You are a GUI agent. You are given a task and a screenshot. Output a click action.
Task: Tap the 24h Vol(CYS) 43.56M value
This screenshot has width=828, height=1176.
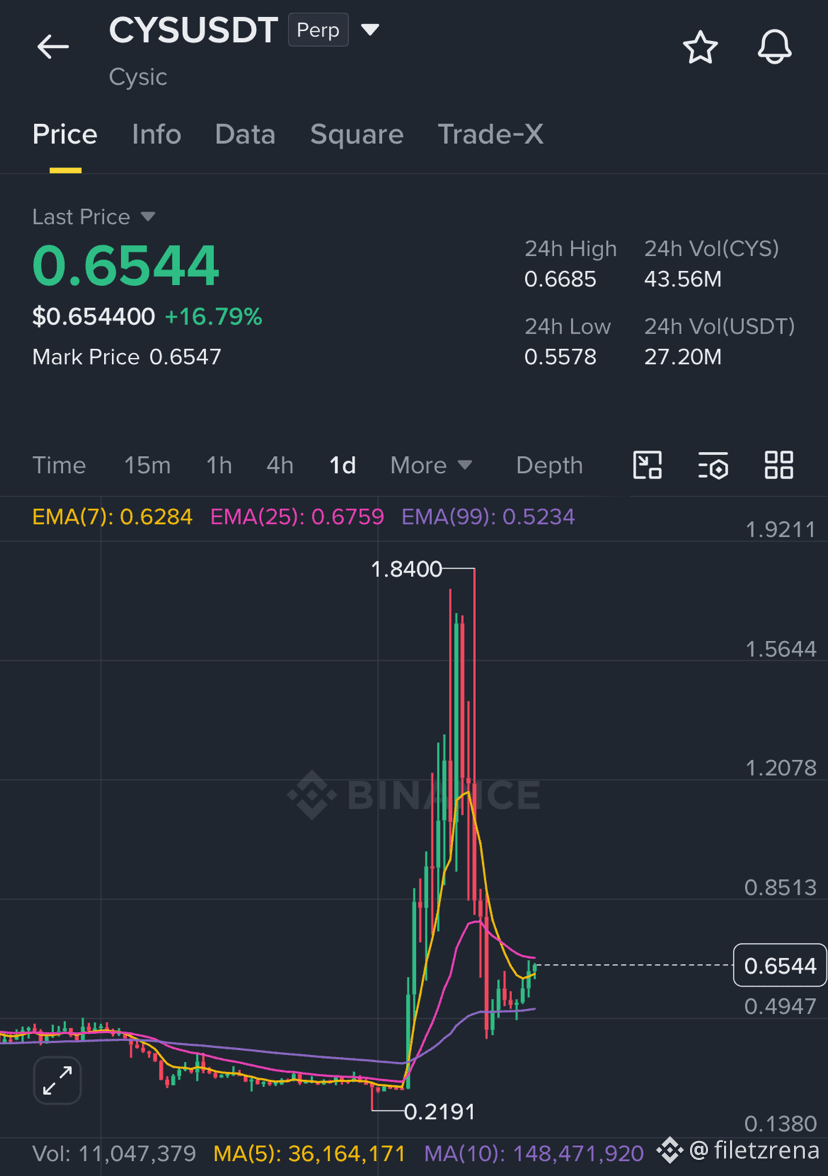682,279
